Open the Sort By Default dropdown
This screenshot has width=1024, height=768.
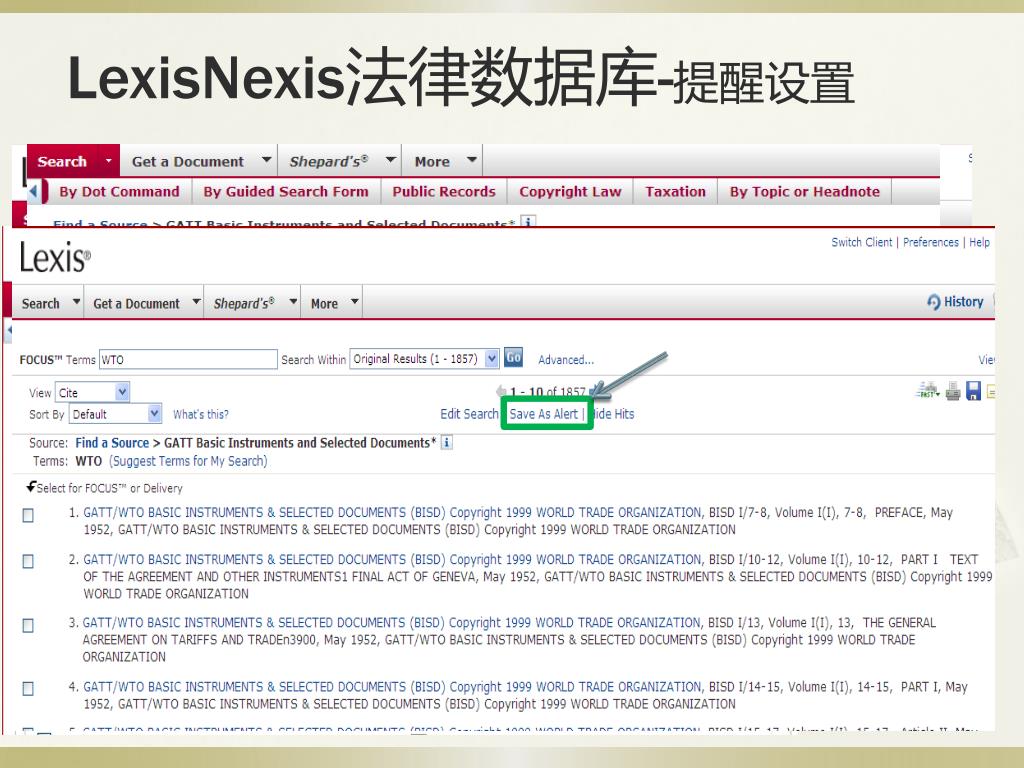click(115, 414)
